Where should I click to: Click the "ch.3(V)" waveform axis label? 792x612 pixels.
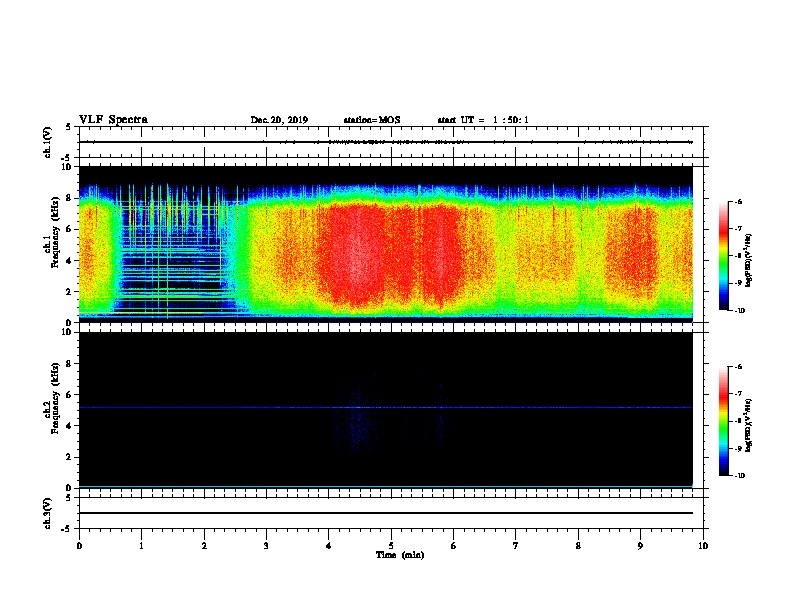[x=48, y=513]
